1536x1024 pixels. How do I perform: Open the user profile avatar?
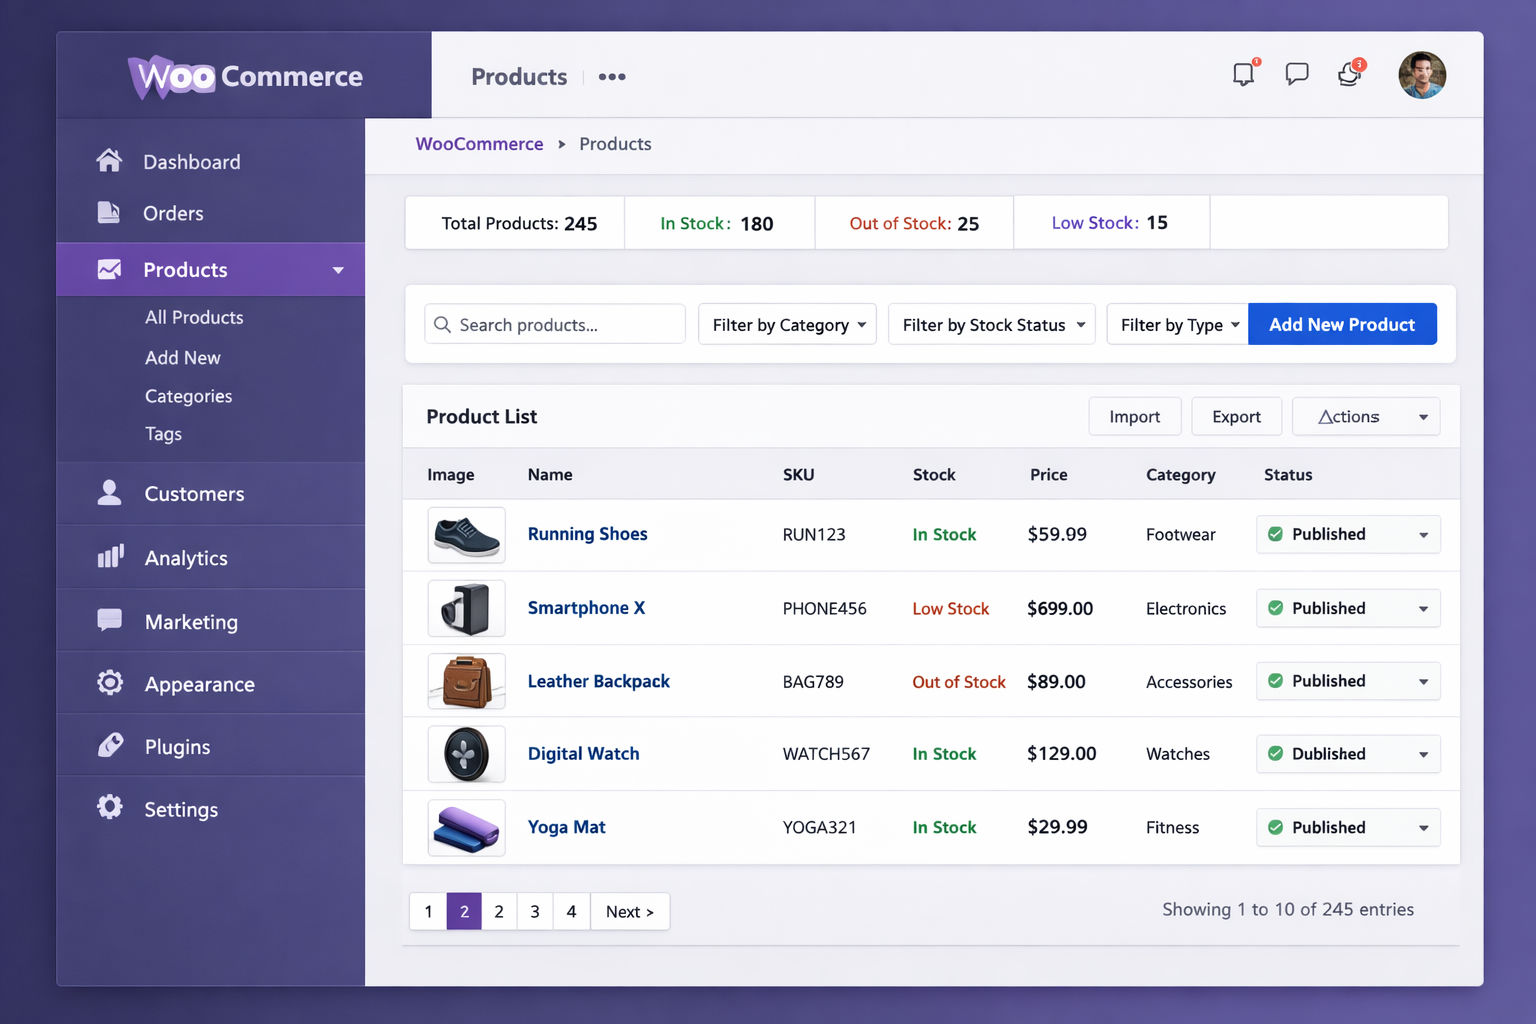pos(1421,76)
